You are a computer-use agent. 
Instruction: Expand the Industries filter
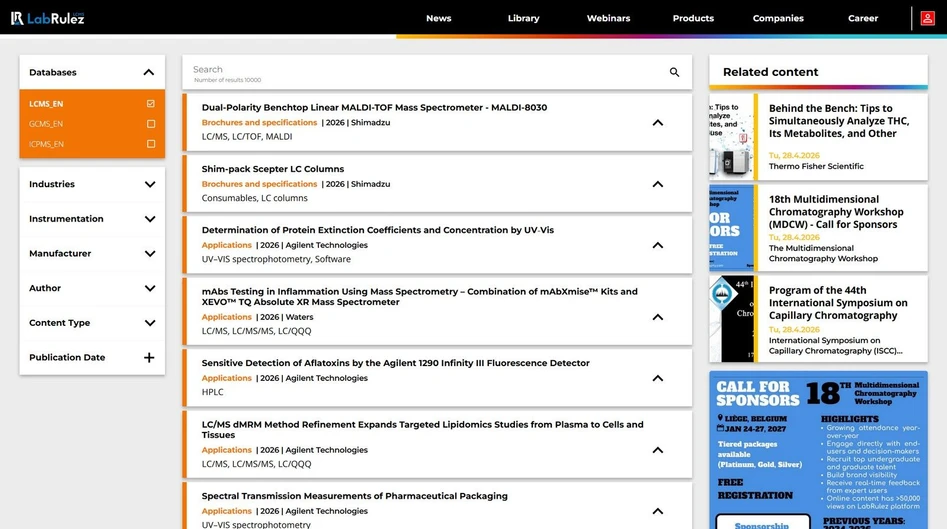(149, 184)
